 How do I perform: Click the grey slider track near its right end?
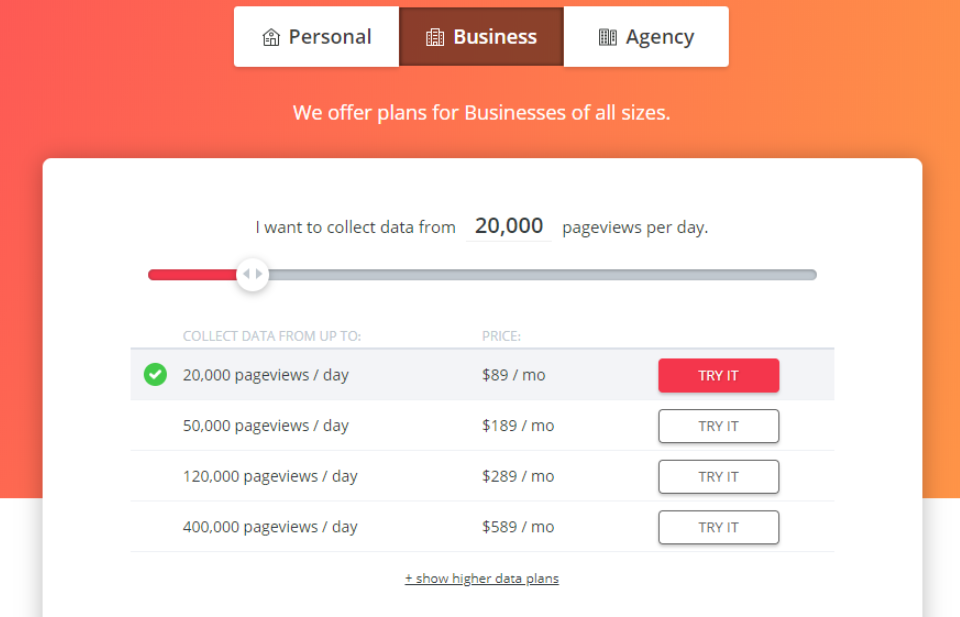[x=790, y=275]
